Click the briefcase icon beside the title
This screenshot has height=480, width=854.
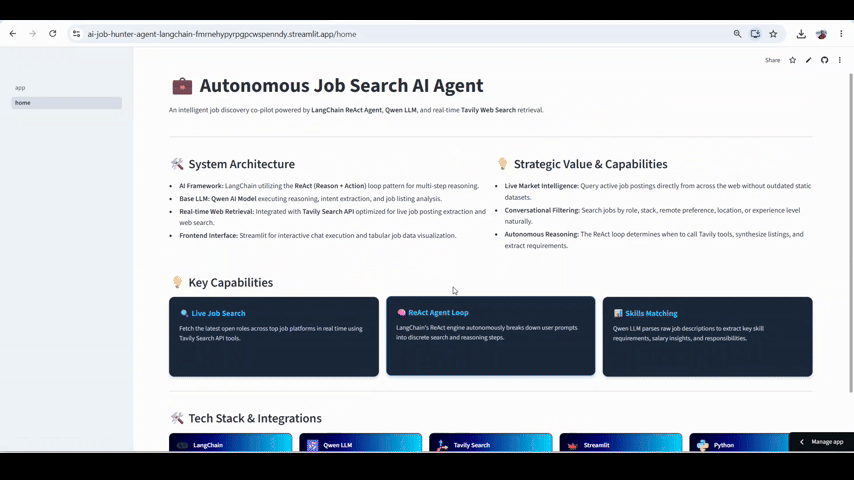tap(182, 86)
